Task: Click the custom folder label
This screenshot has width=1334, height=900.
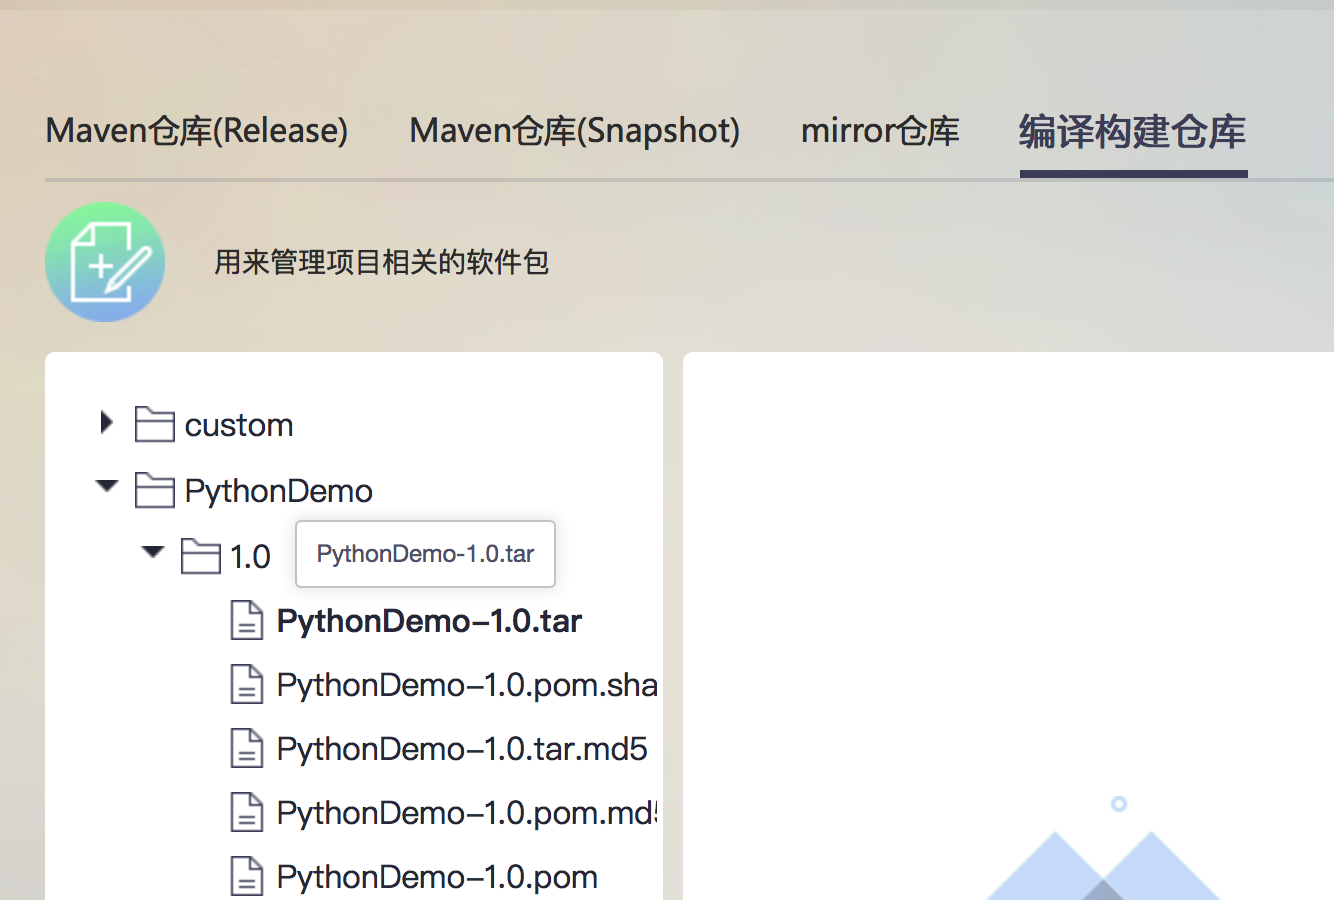Action: click(x=239, y=425)
